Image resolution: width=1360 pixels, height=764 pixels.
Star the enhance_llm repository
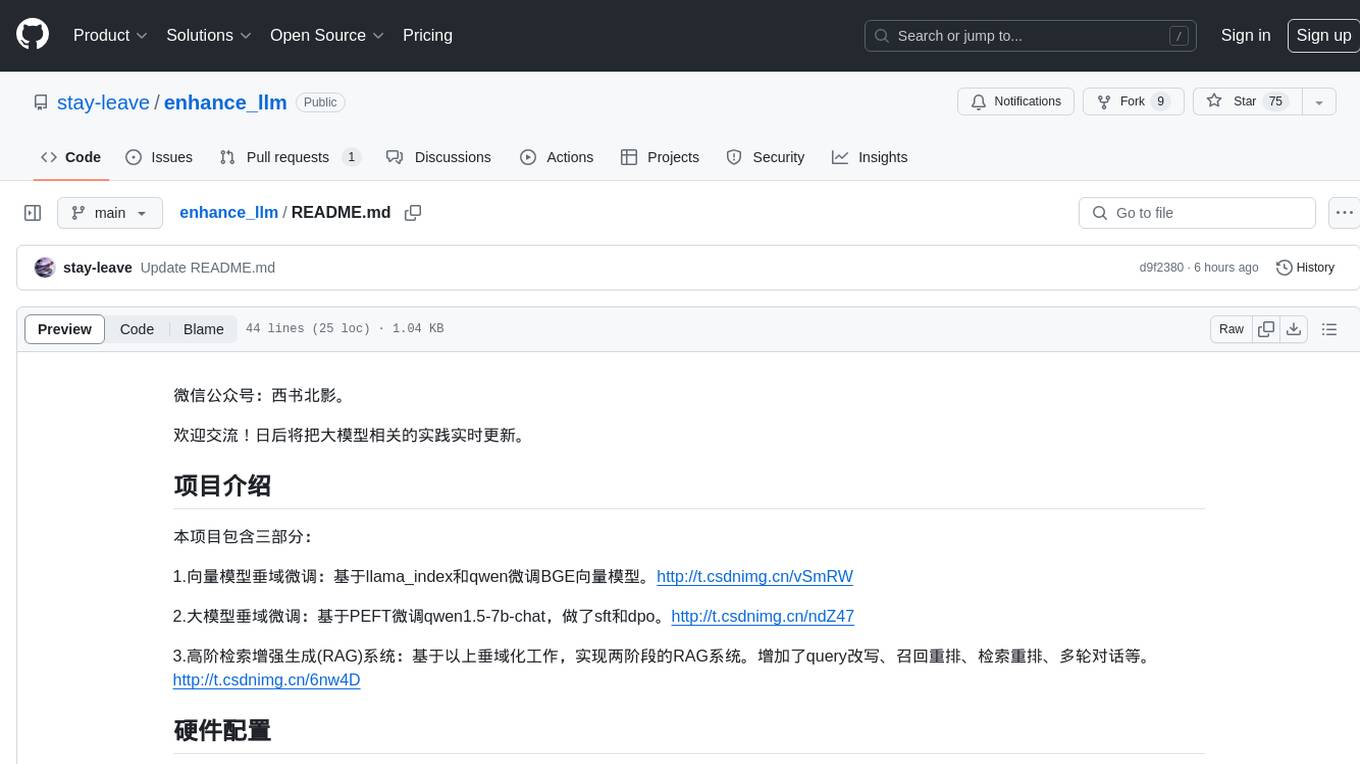coord(1247,102)
